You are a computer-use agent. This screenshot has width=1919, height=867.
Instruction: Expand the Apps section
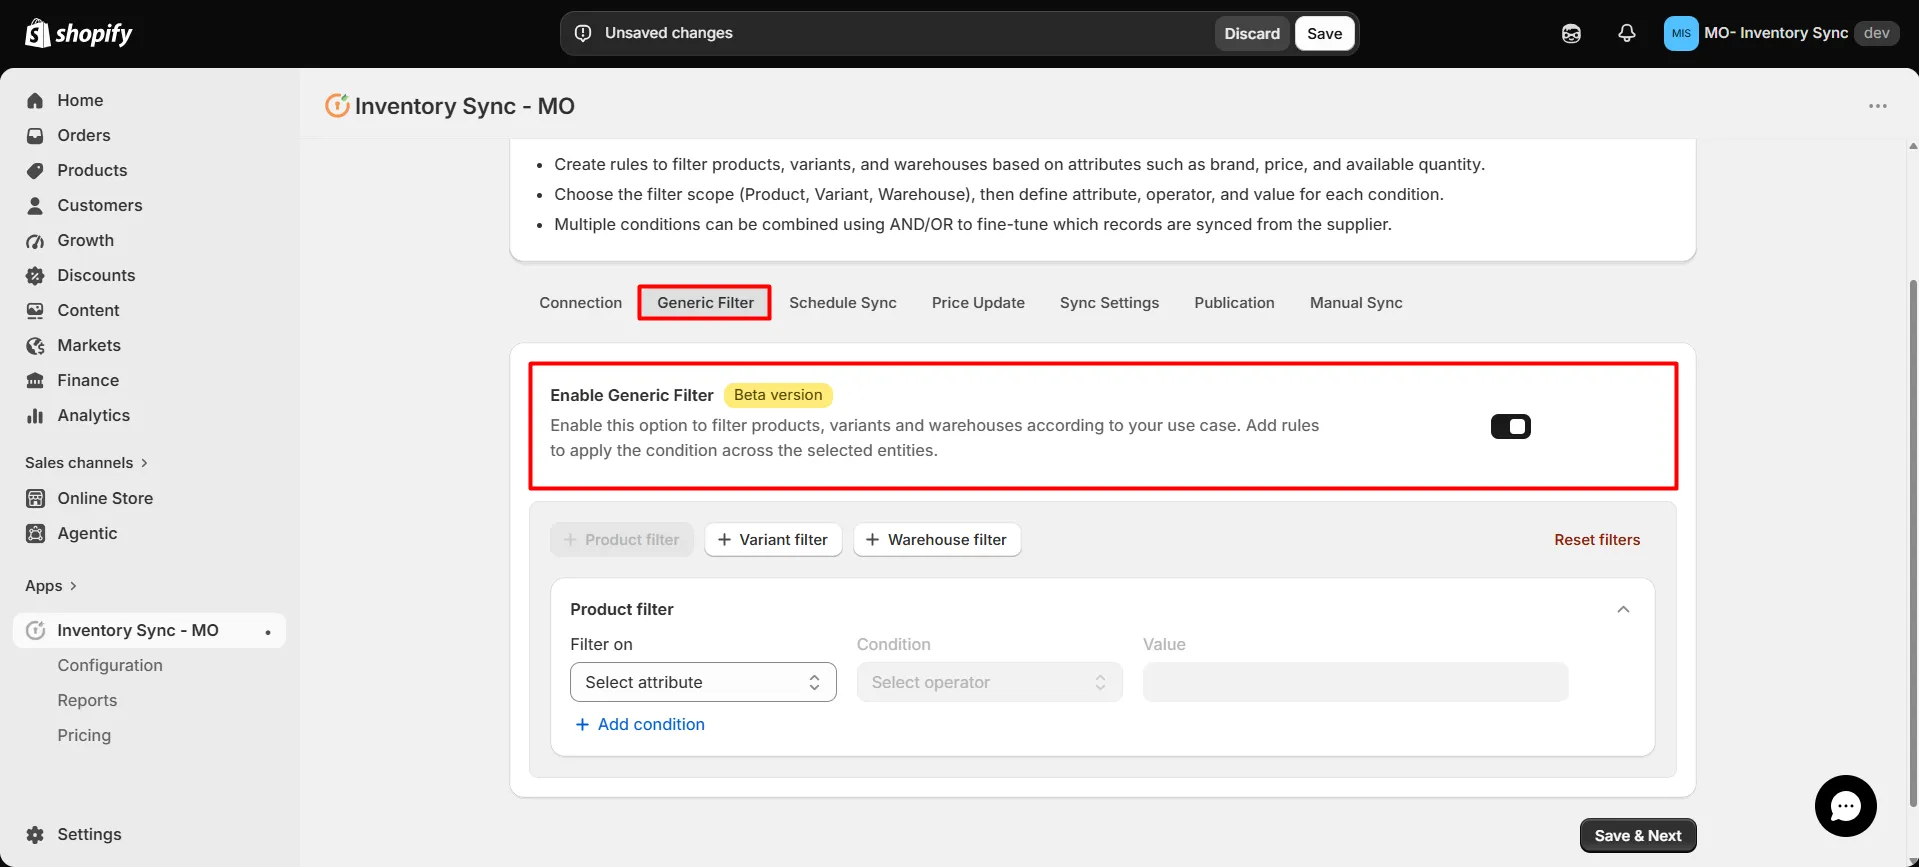50,585
